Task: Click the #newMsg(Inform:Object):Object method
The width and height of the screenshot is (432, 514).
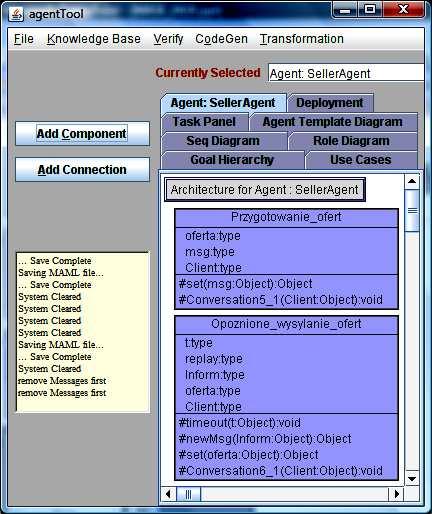Action: 265,439
